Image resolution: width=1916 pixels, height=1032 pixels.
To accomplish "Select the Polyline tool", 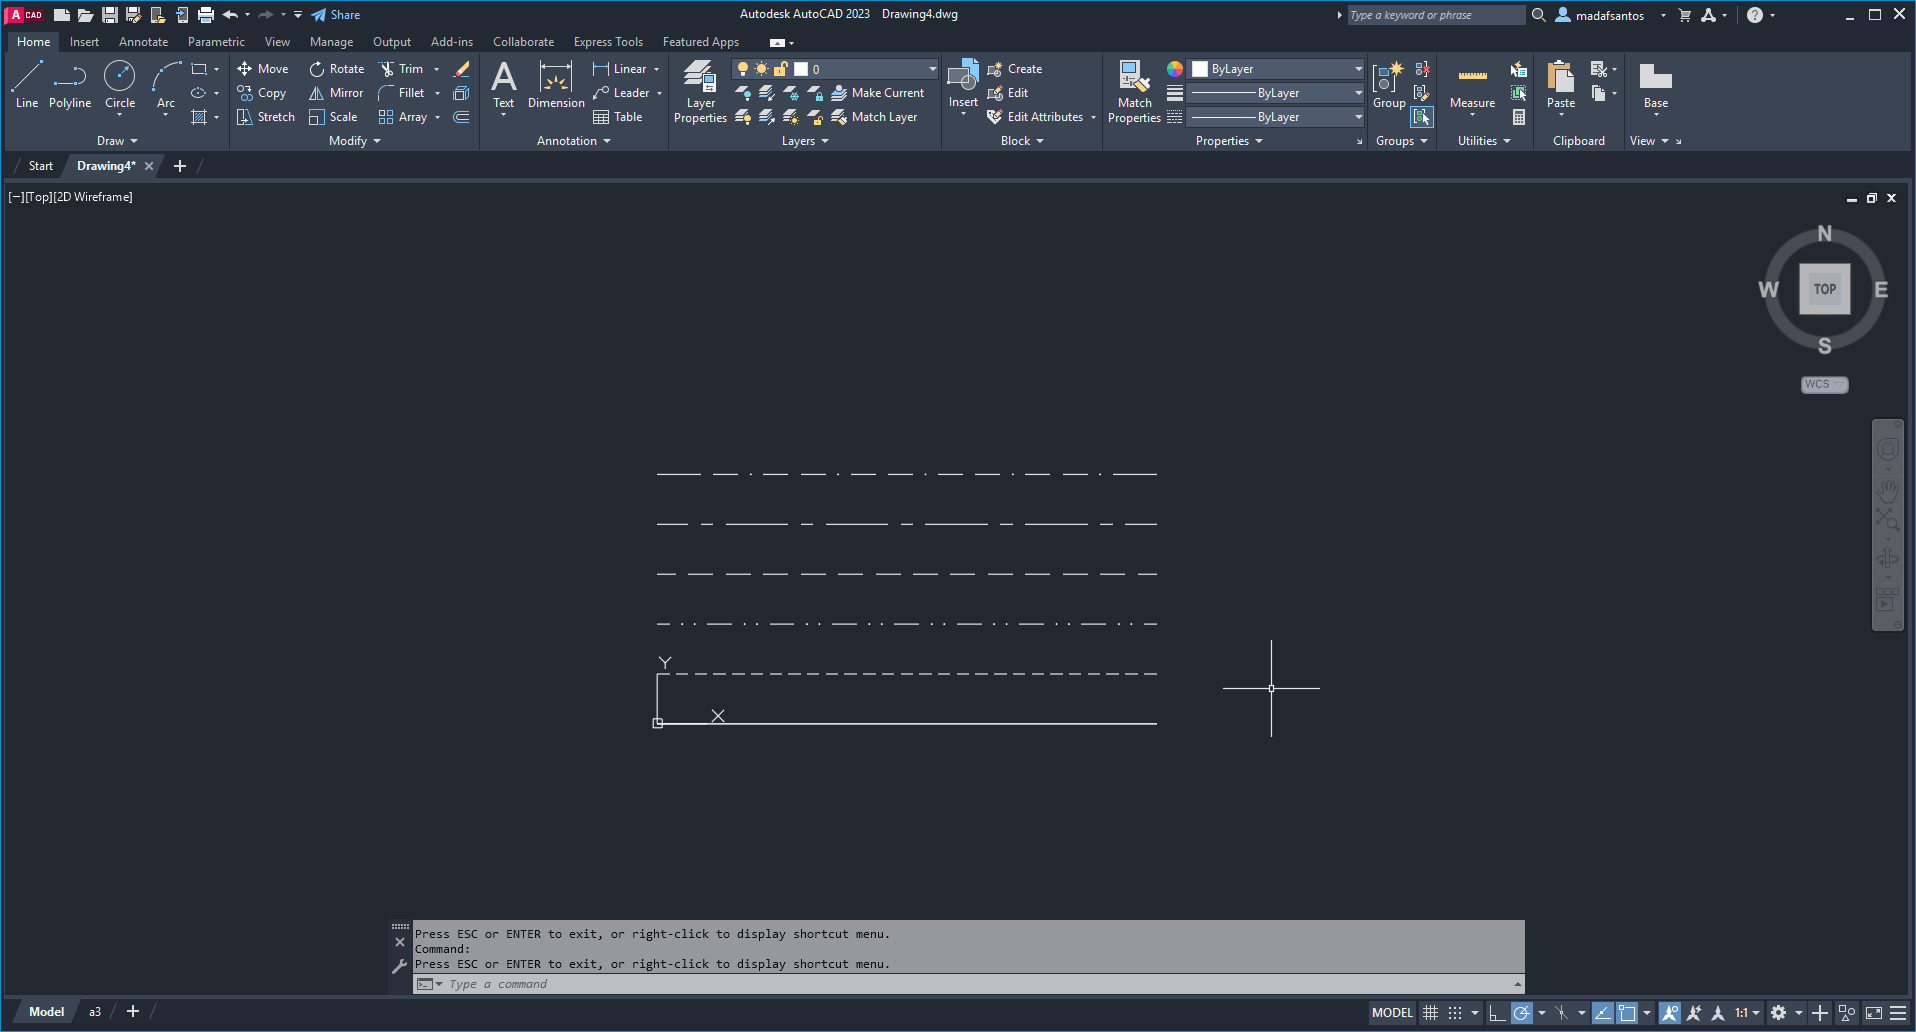I will coord(70,84).
